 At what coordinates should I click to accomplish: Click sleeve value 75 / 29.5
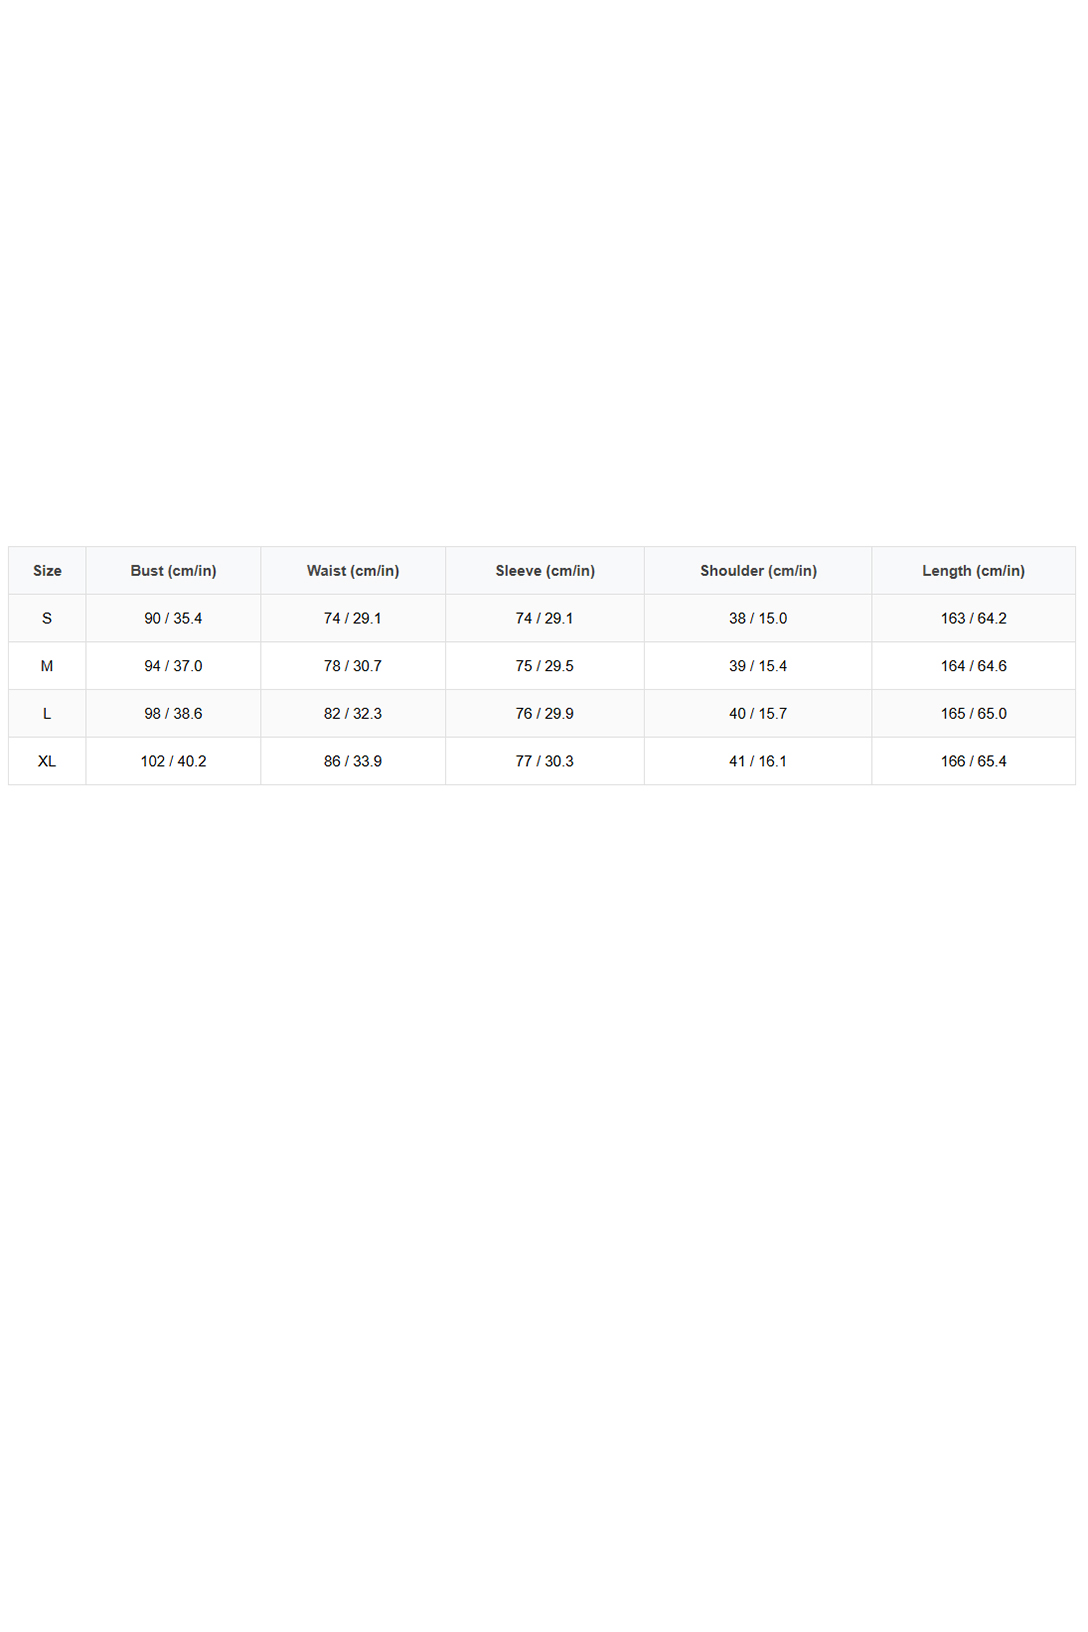545,666
